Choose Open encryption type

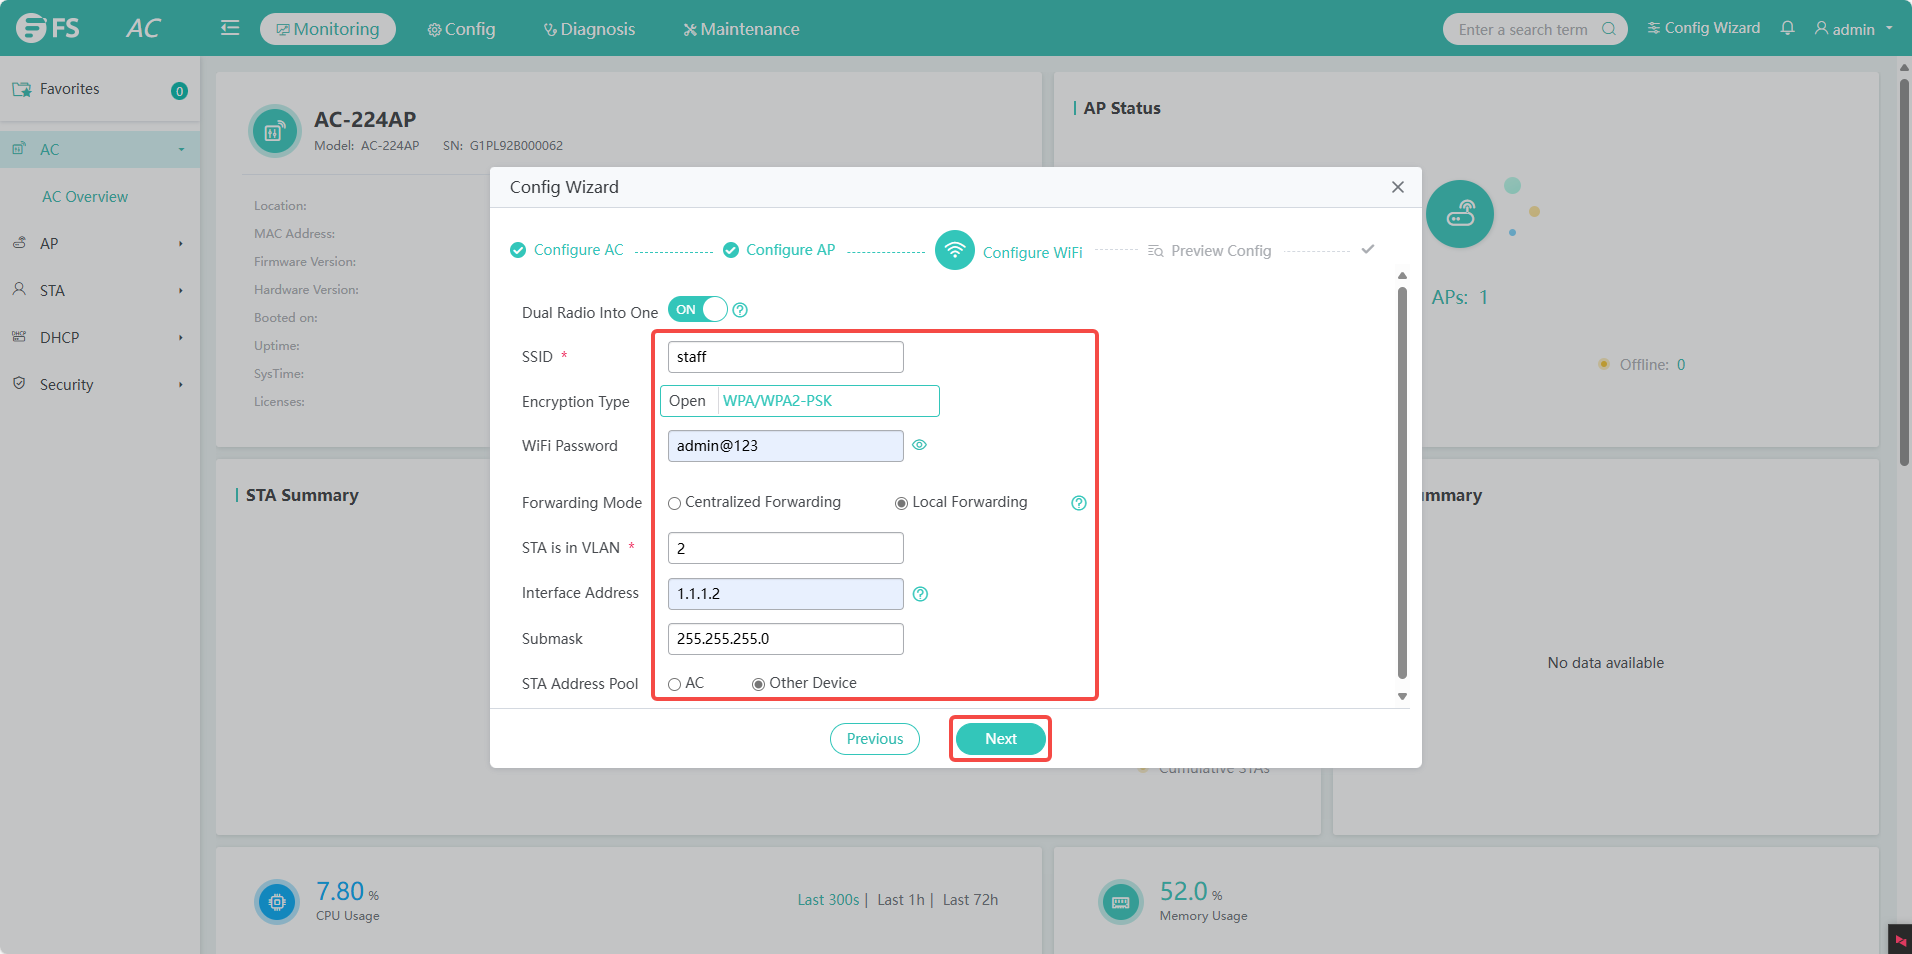click(688, 401)
